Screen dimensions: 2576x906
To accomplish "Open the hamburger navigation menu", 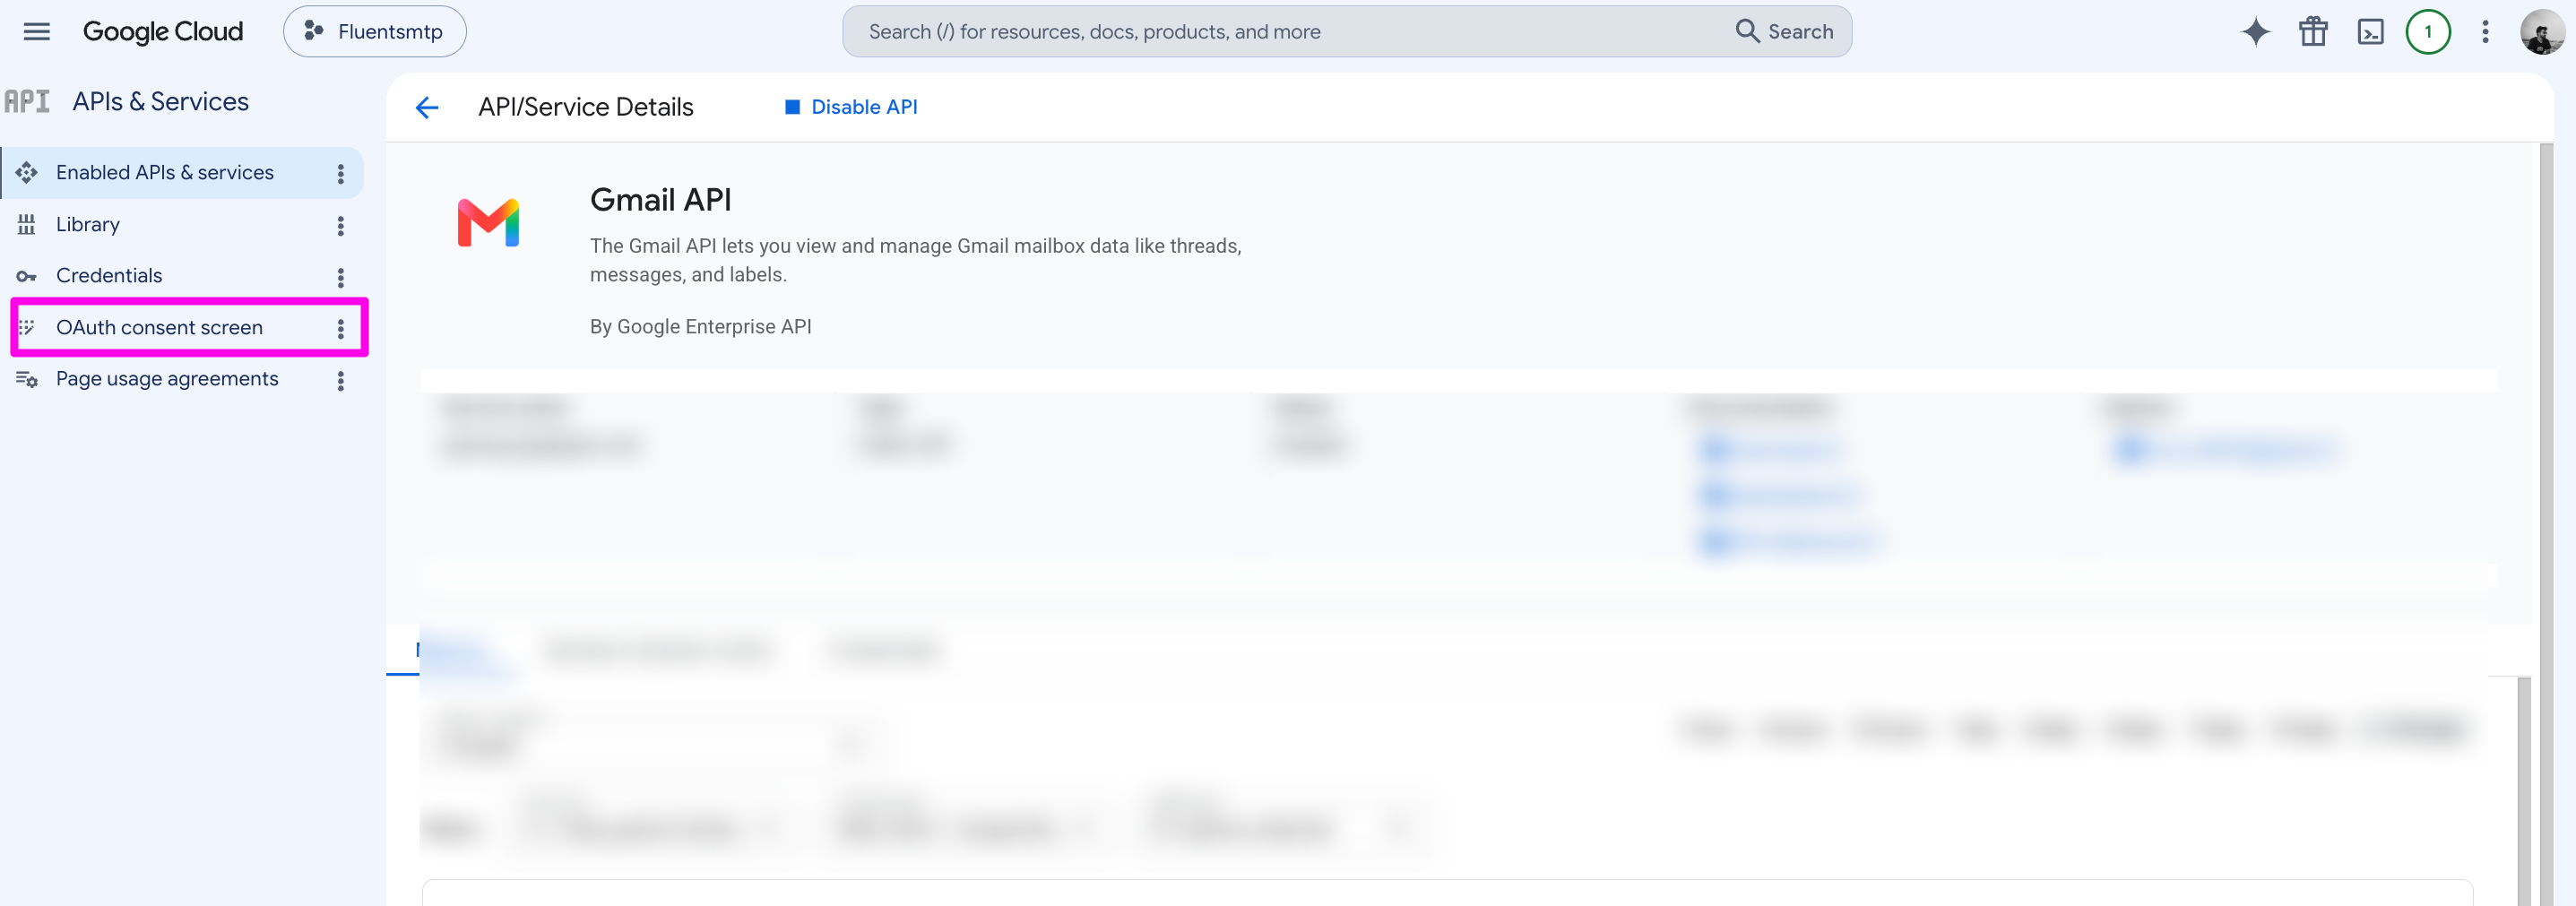I will point(37,32).
